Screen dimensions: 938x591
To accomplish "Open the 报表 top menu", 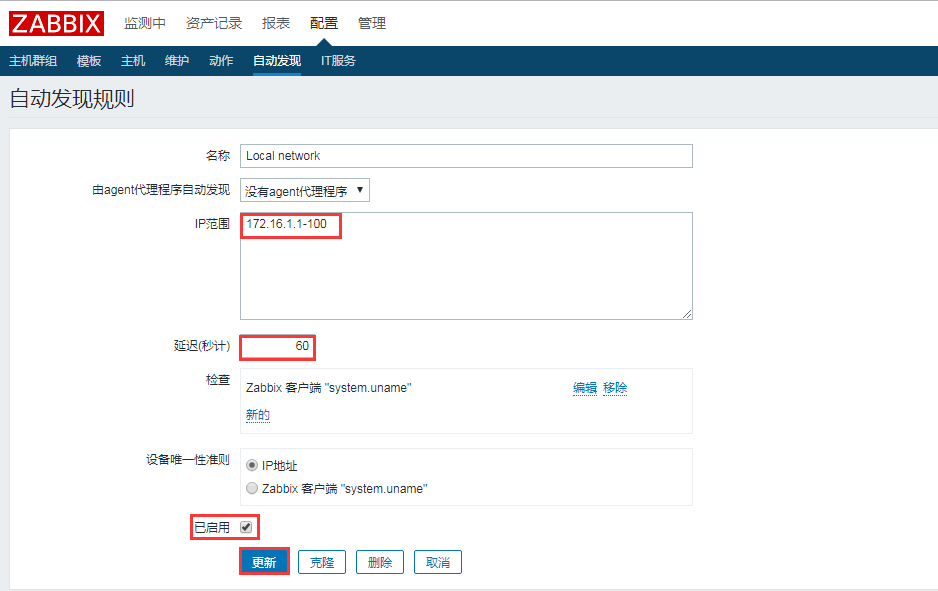I will click(276, 23).
